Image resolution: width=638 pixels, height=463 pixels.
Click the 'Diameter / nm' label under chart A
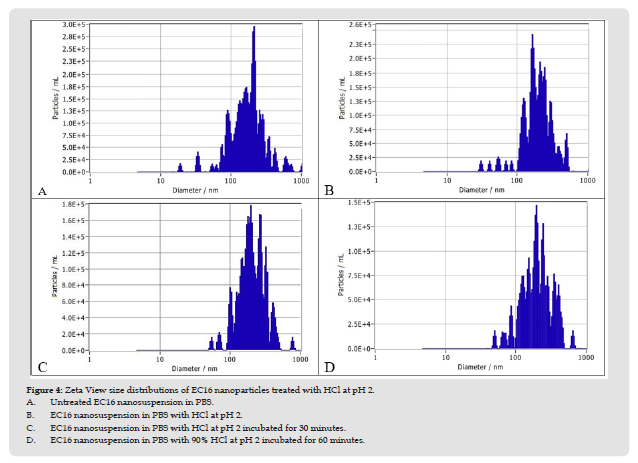pyautogui.click(x=195, y=191)
